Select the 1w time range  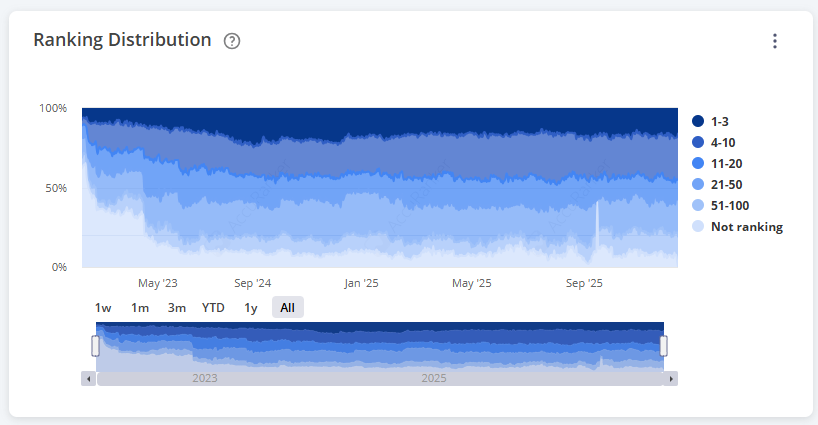point(103,308)
